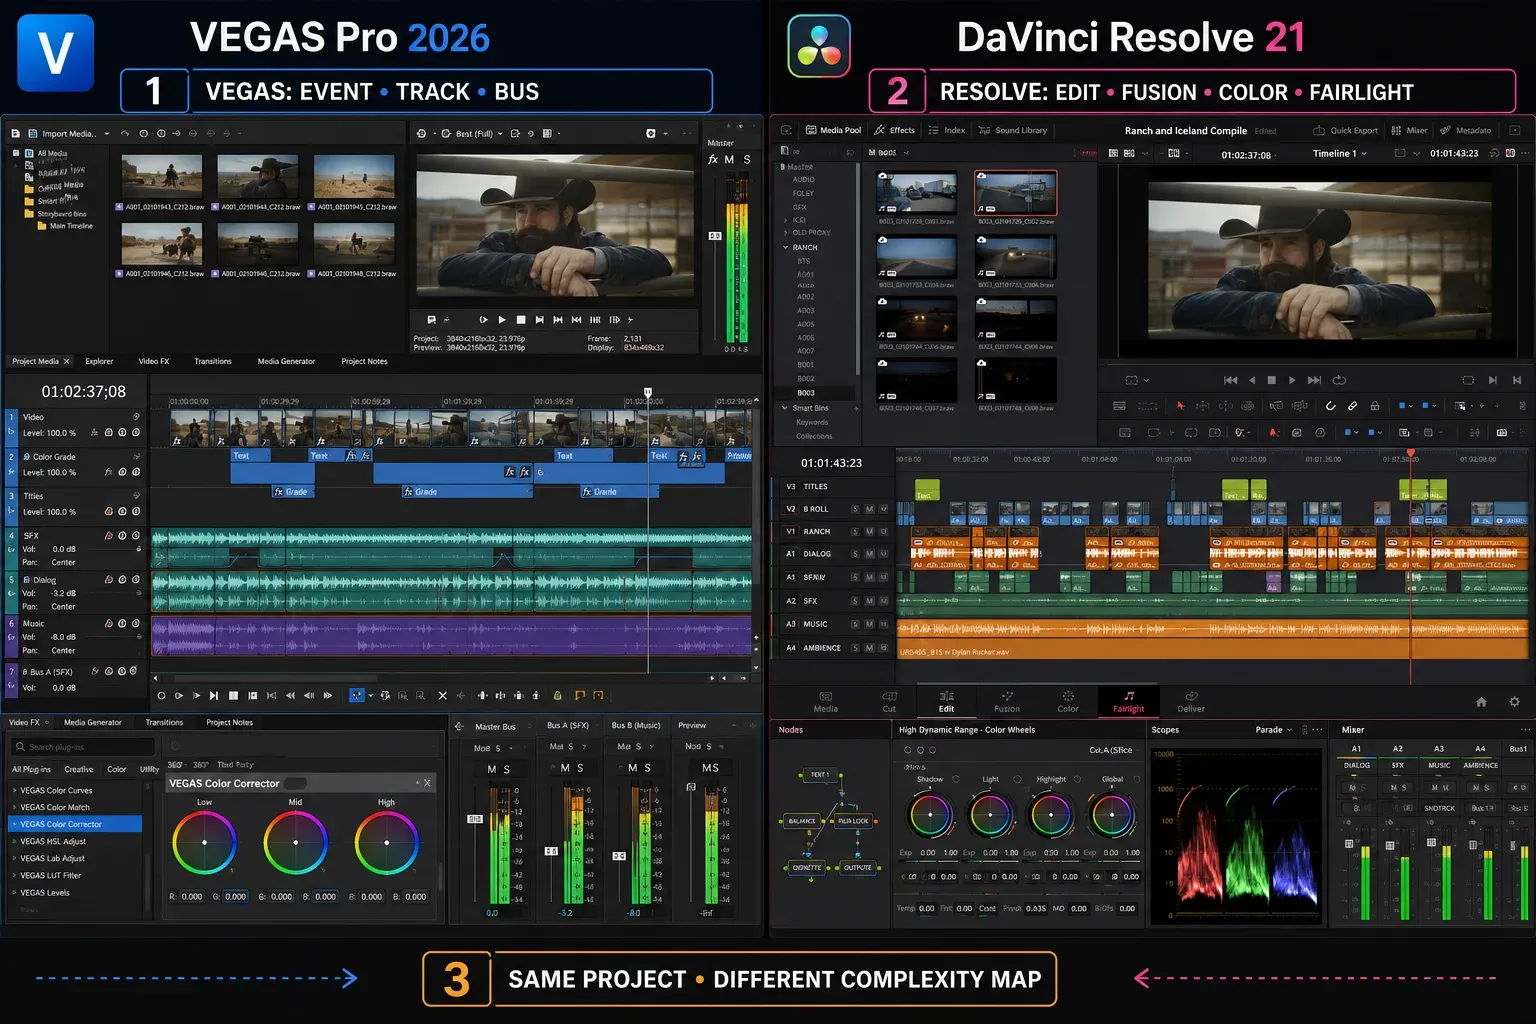Expand the OLD PROXY folder in Resolve

pos(785,232)
